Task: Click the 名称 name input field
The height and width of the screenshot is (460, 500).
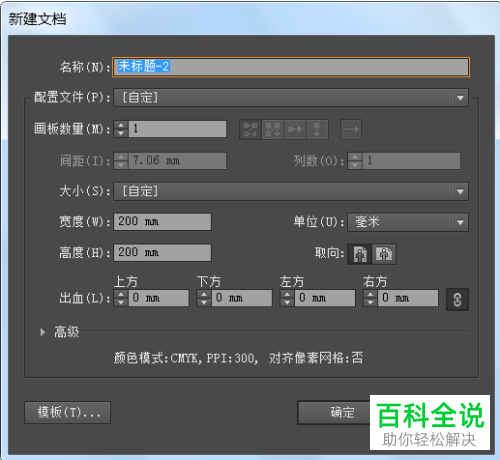Action: click(291, 67)
